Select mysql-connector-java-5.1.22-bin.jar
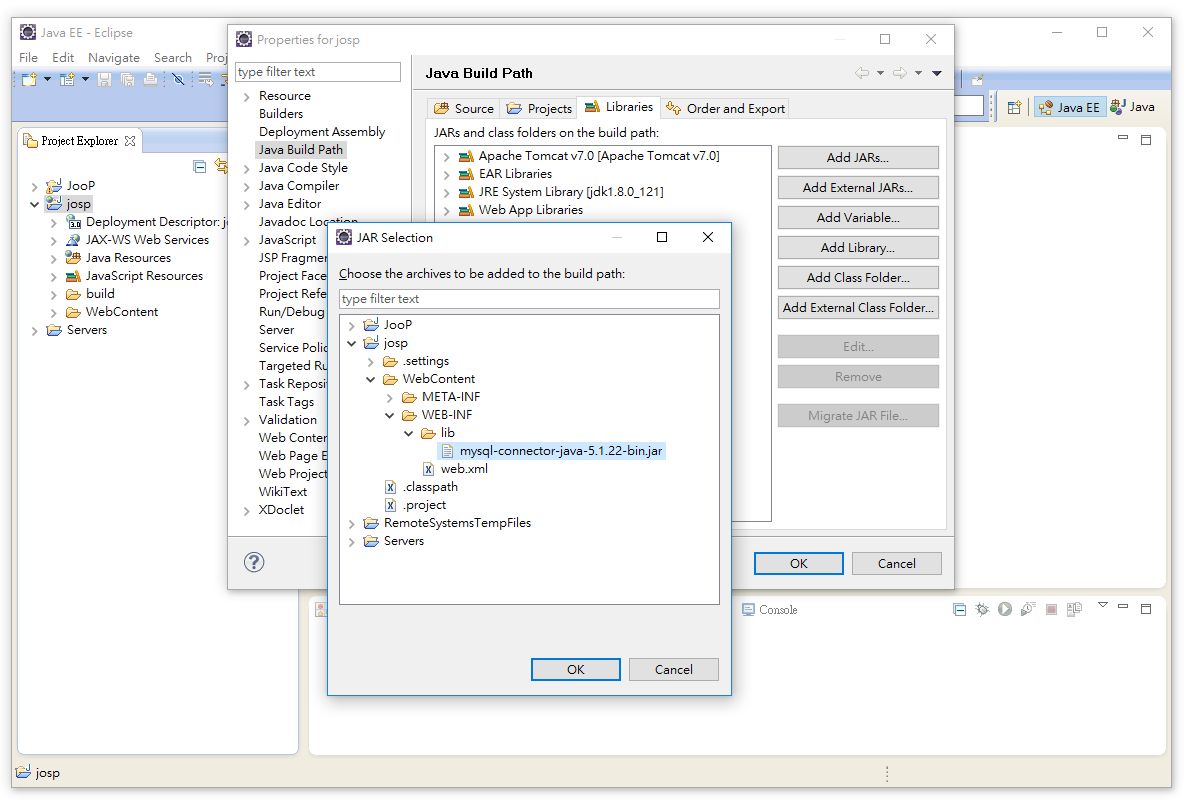 pos(553,452)
